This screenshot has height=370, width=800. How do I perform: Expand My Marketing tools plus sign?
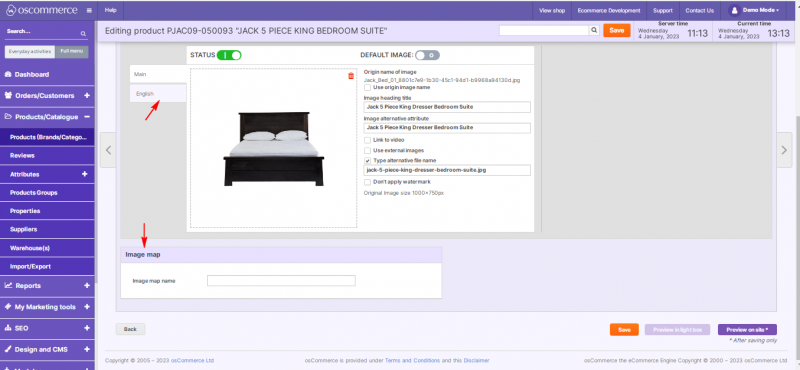tap(87, 307)
